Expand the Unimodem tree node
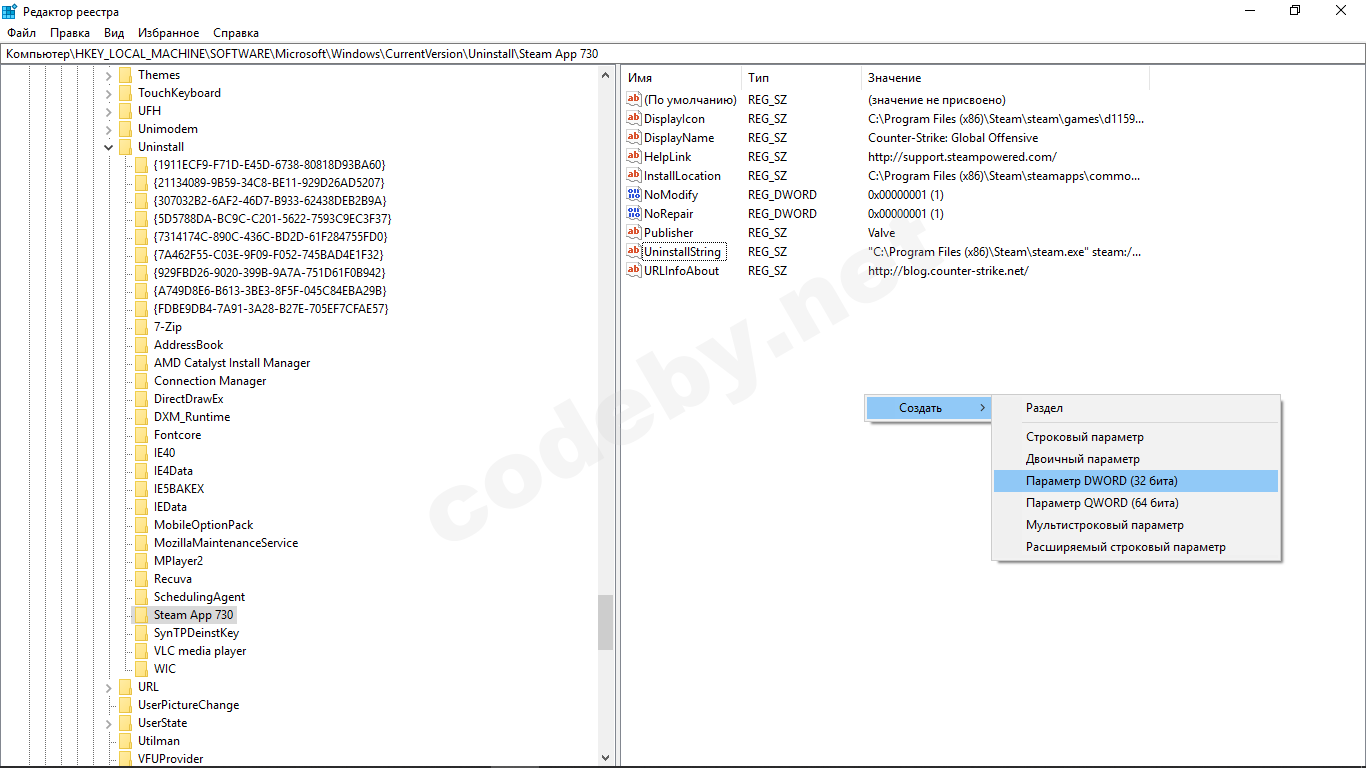The width and height of the screenshot is (1366, 768). 109,129
